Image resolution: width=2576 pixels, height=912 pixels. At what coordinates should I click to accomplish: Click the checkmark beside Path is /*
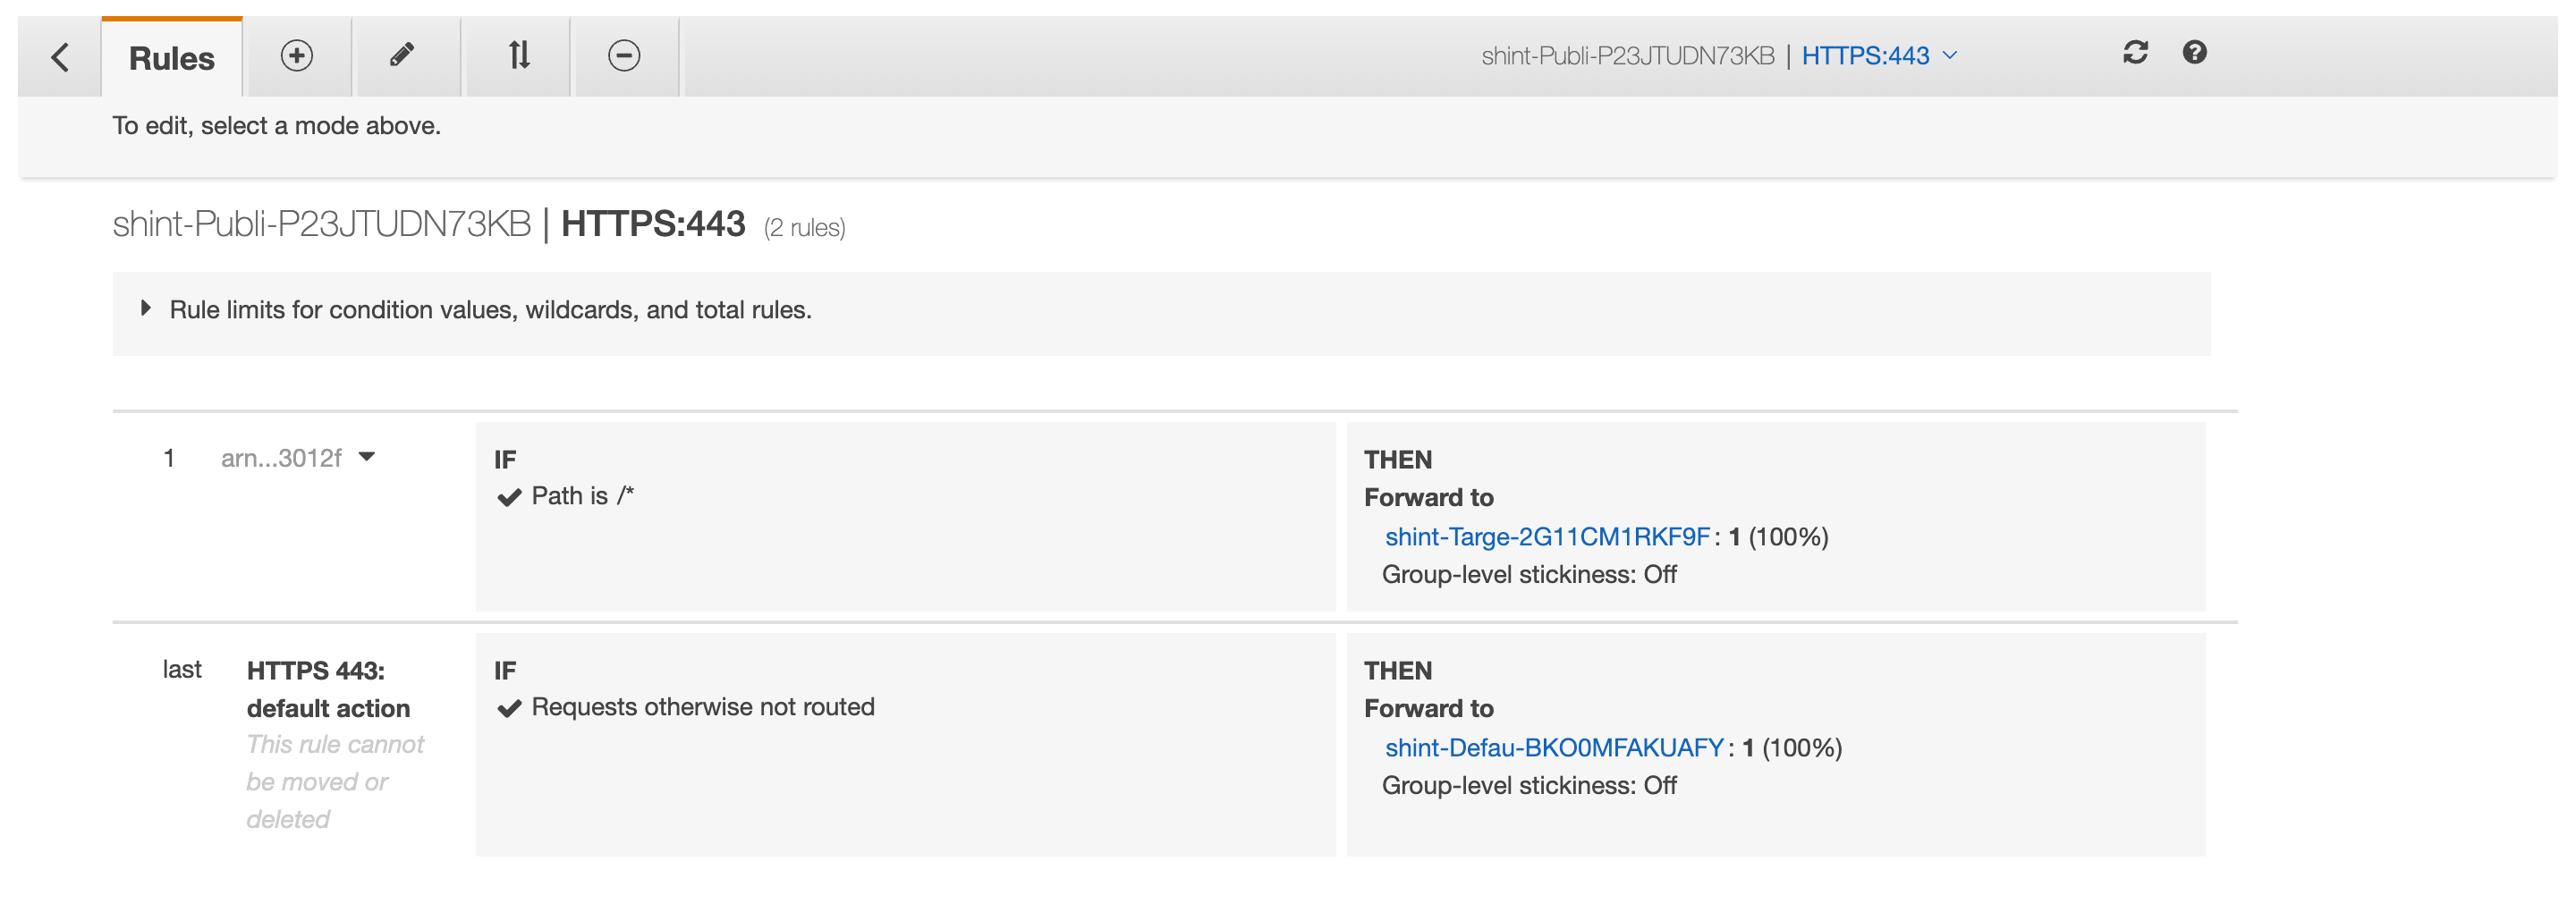[x=510, y=495]
